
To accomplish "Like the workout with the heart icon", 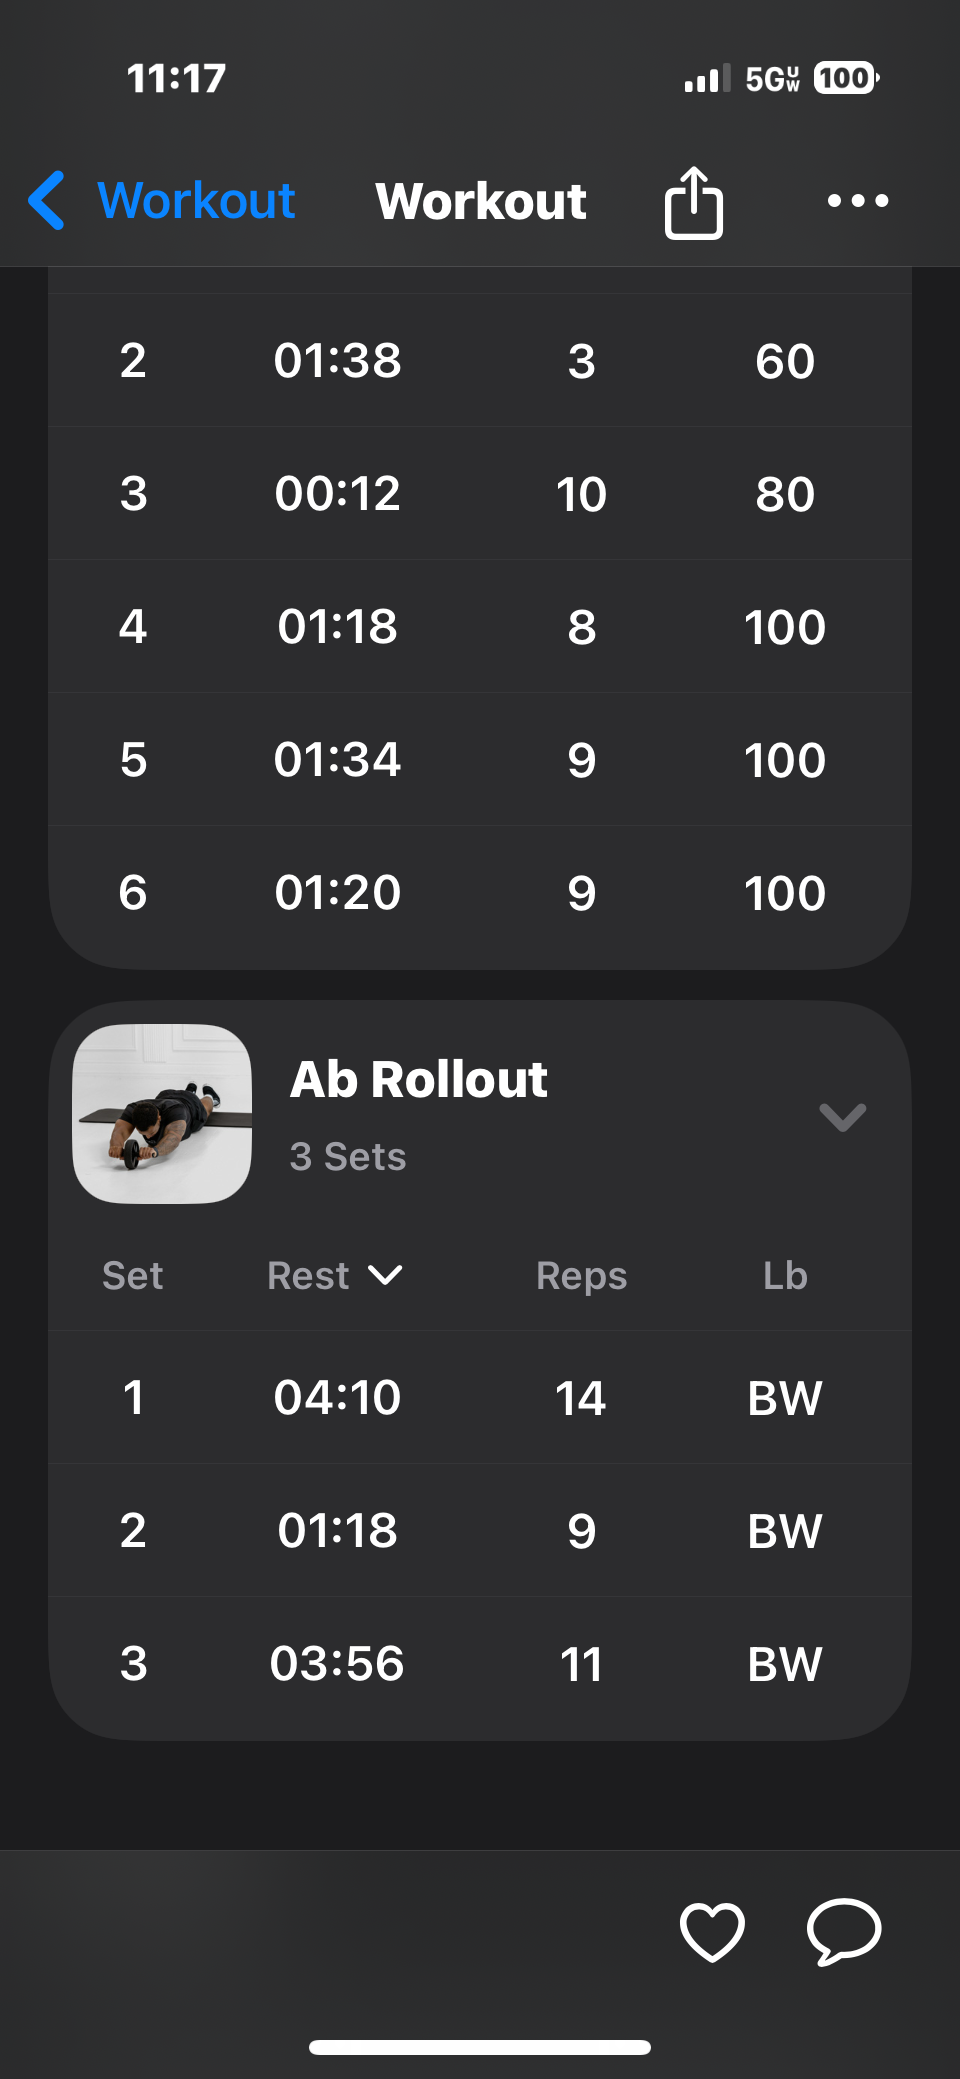I will (x=712, y=1931).
